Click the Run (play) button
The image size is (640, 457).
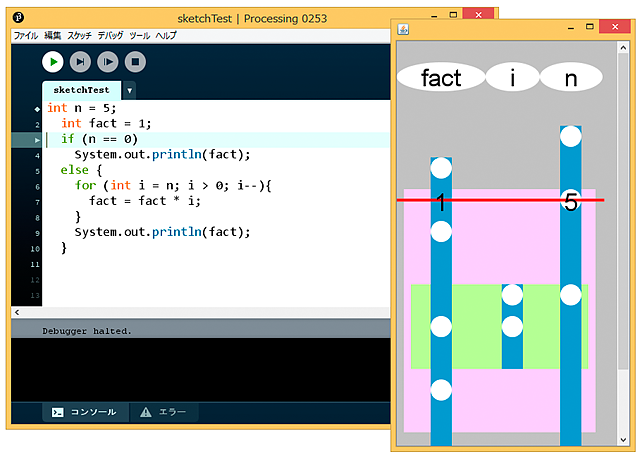click(52, 62)
